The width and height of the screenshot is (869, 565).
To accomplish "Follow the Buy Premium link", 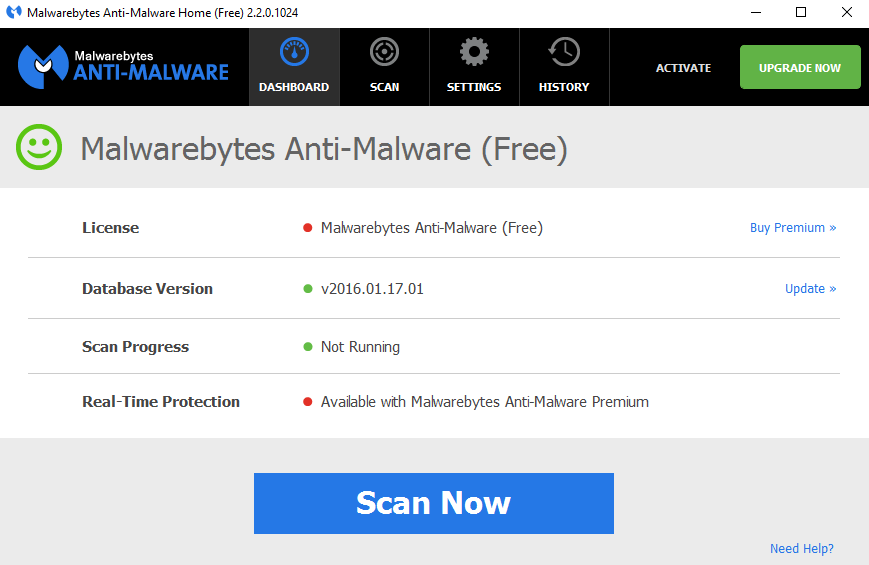I will pos(793,228).
